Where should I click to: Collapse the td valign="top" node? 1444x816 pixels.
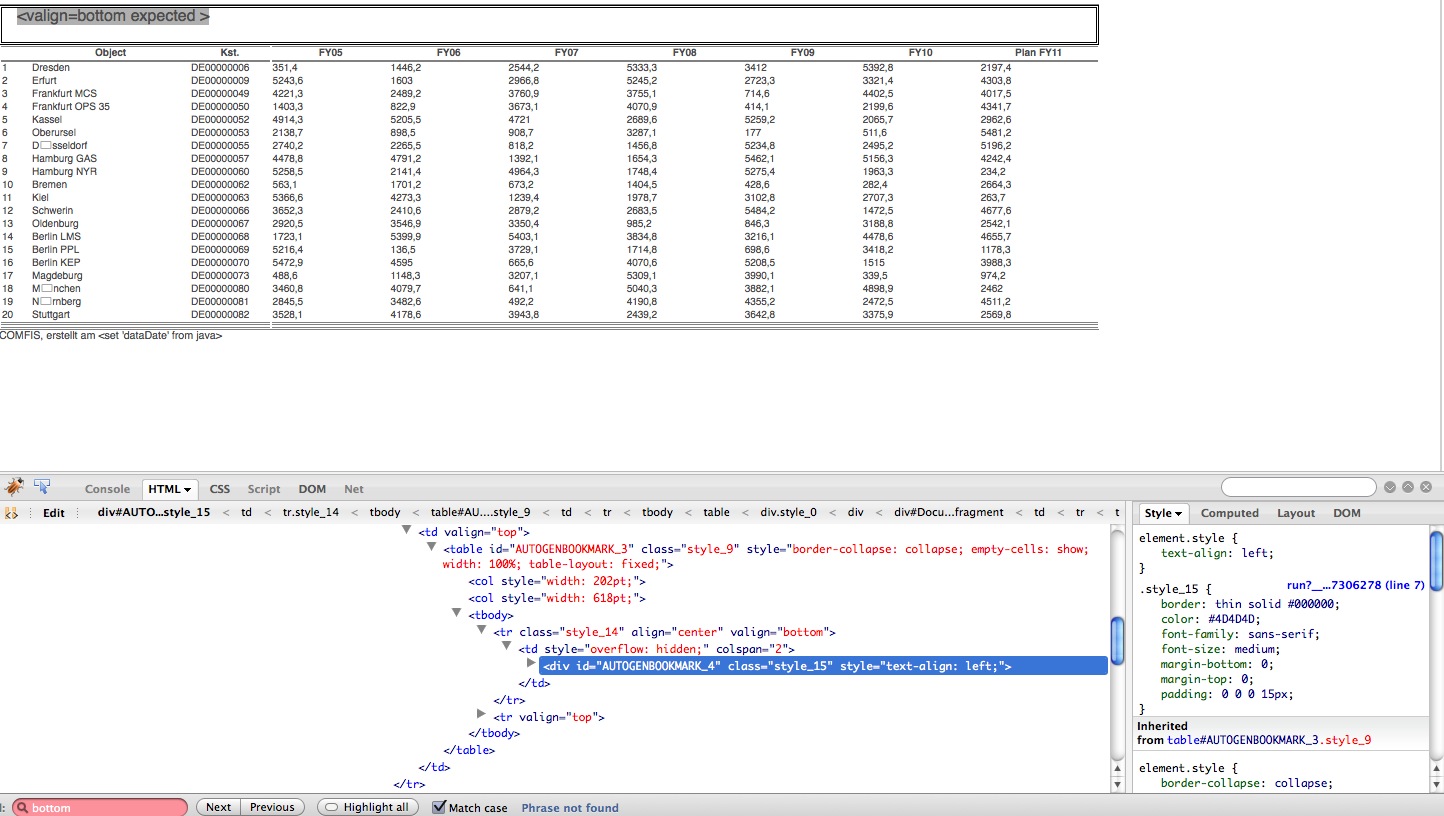(407, 532)
